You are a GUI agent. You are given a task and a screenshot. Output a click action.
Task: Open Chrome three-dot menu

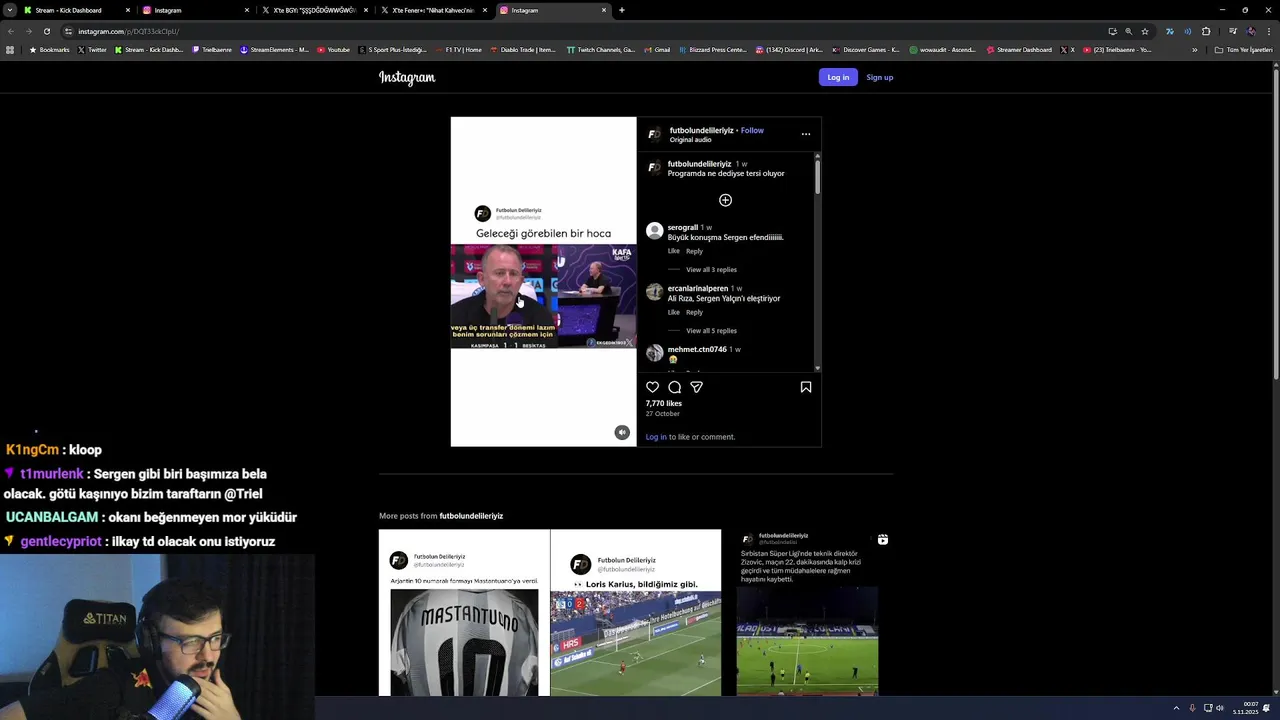pyautogui.click(x=1270, y=31)
